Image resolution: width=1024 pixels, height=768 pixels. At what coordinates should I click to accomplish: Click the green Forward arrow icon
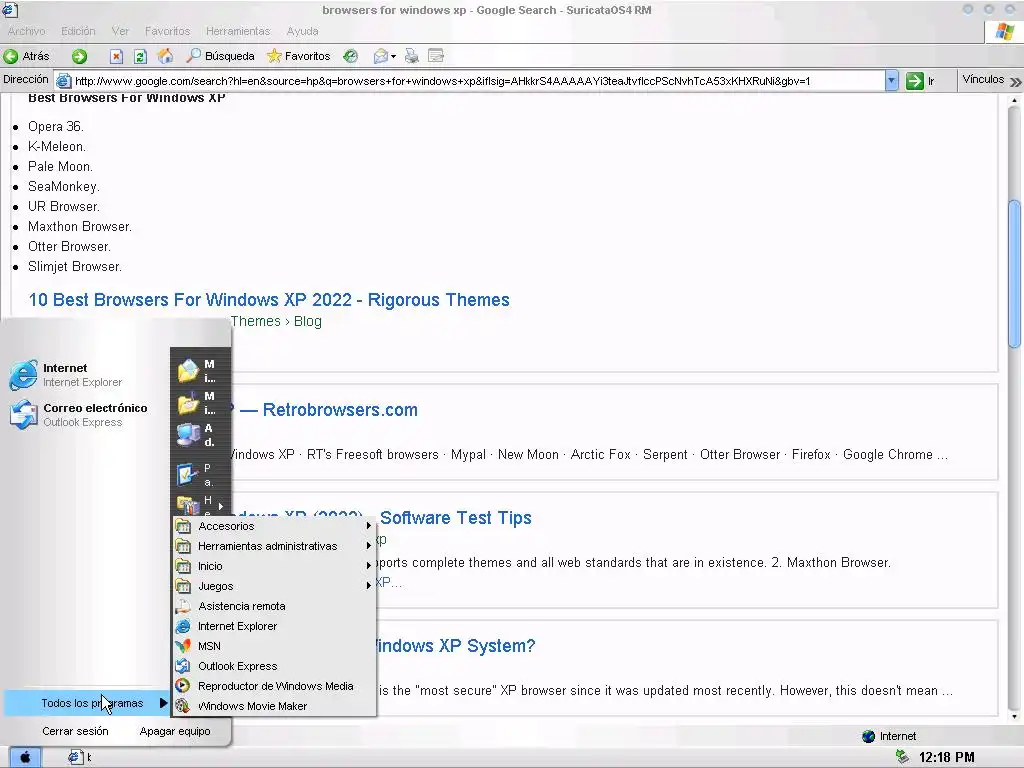tap(79, 56)
